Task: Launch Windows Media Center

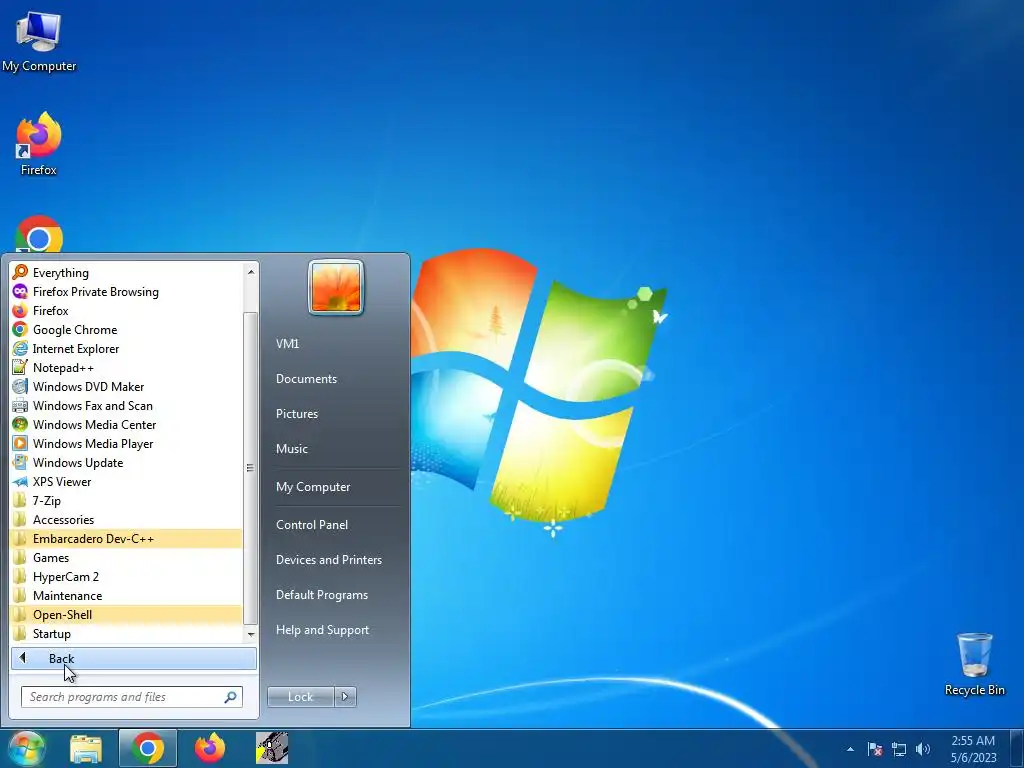Action: click(126, 424)
